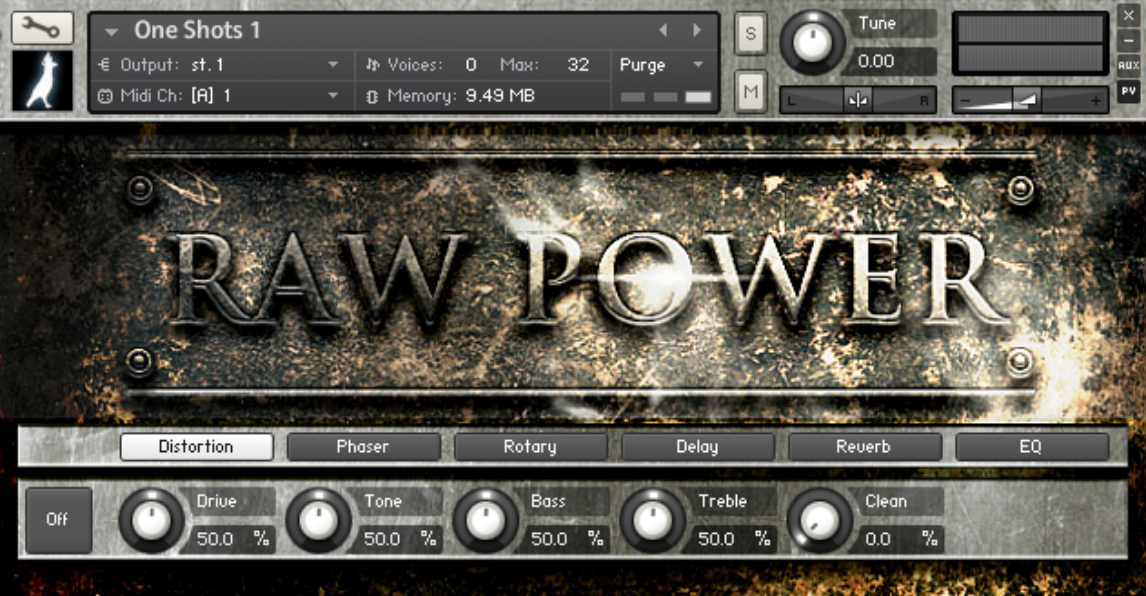Select the EQ effect page
The width and height of the screenshot is (1146, 596).
[1031, 447]
